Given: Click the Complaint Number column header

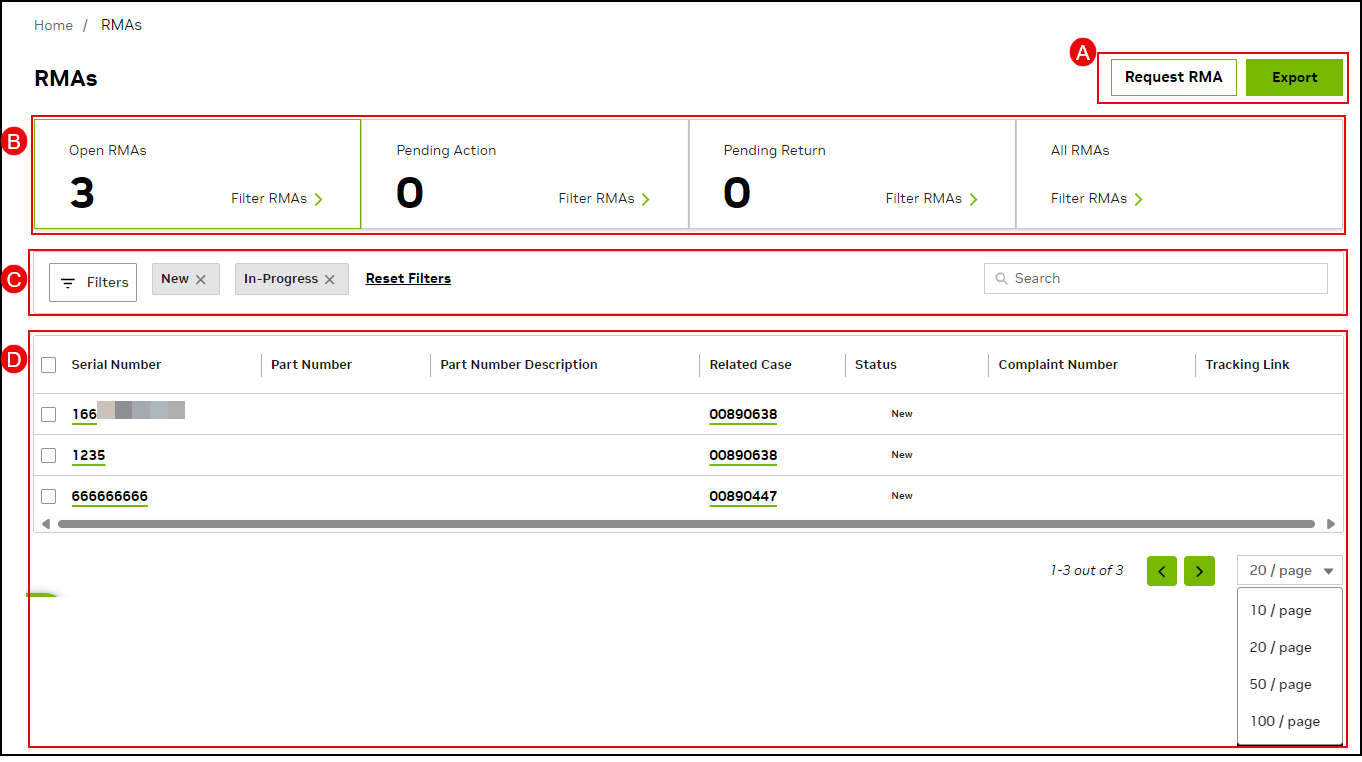Looking at the screenshot, I should pyautogui.click(x=1058, y=365).
